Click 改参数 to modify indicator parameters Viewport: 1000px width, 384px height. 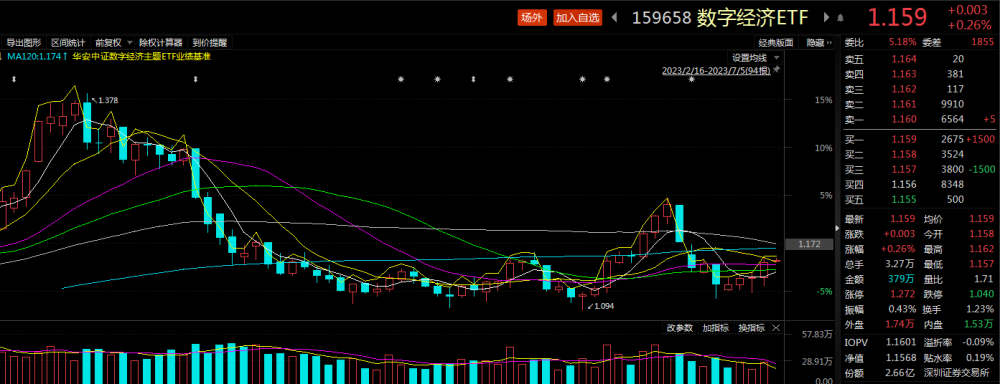point(680,328)
